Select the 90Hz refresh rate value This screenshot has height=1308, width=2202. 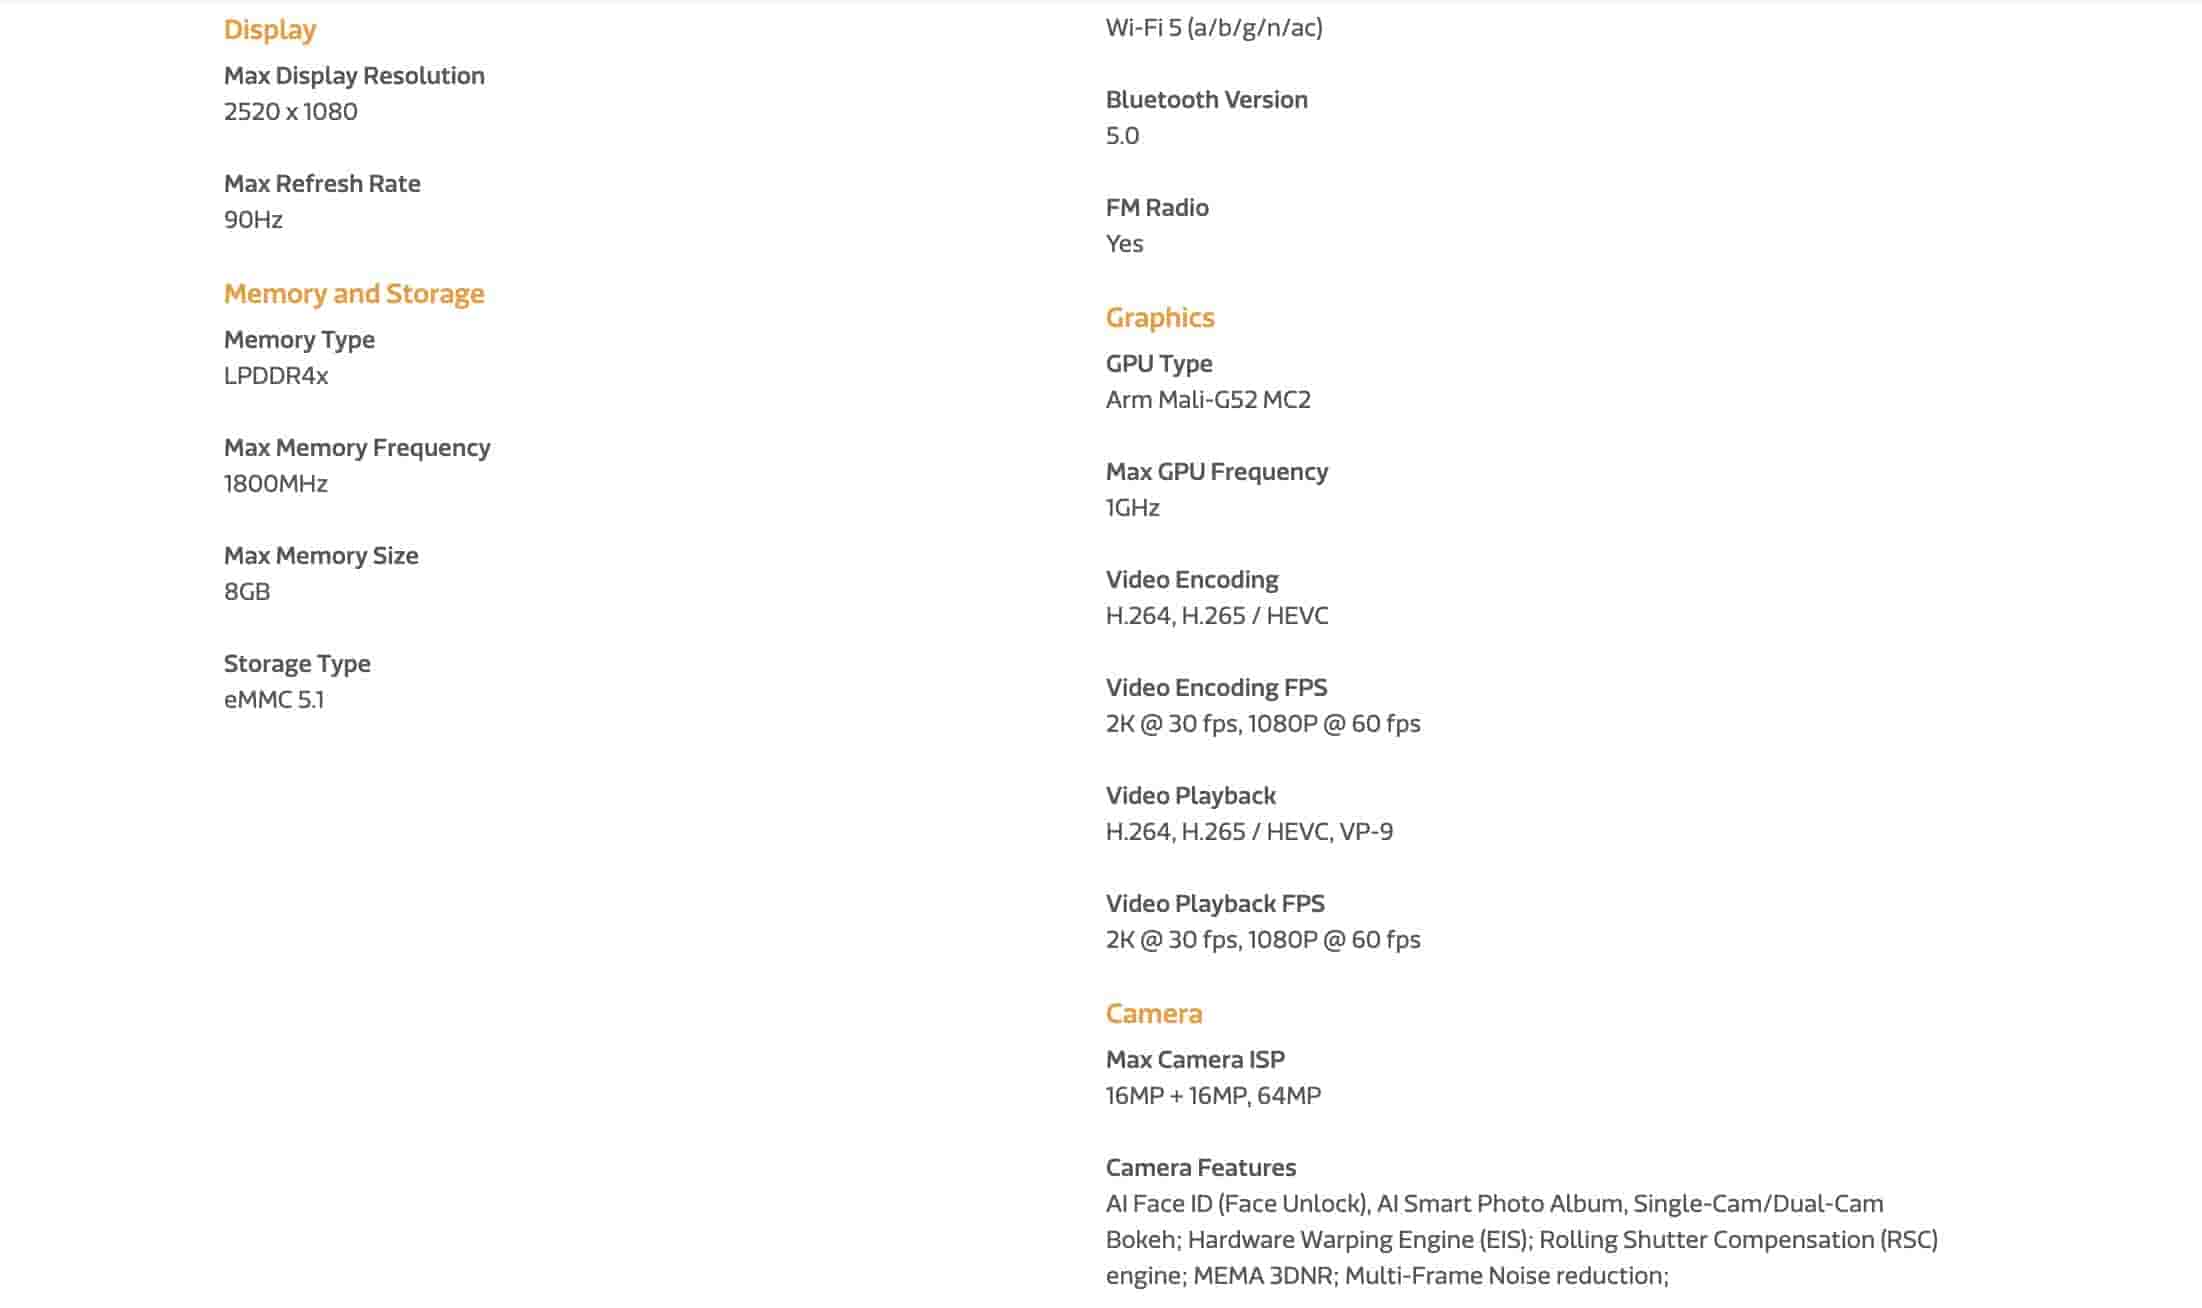[x=253, y=220]
